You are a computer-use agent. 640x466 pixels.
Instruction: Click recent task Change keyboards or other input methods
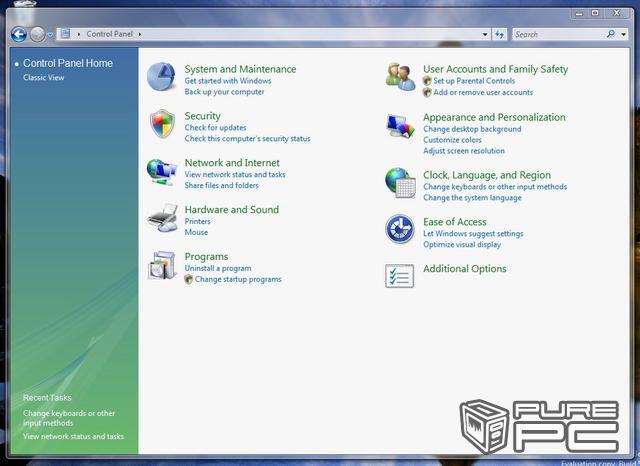pos(69,418)
